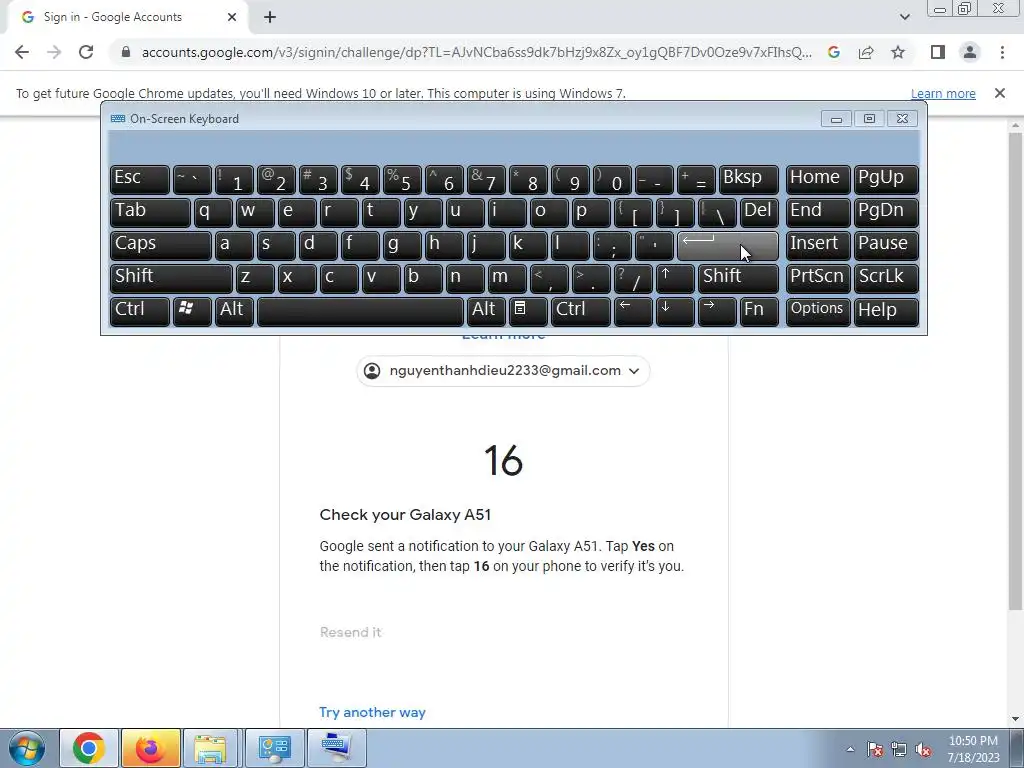Open the Windows Start button
1024x768 pixels.
26,748
